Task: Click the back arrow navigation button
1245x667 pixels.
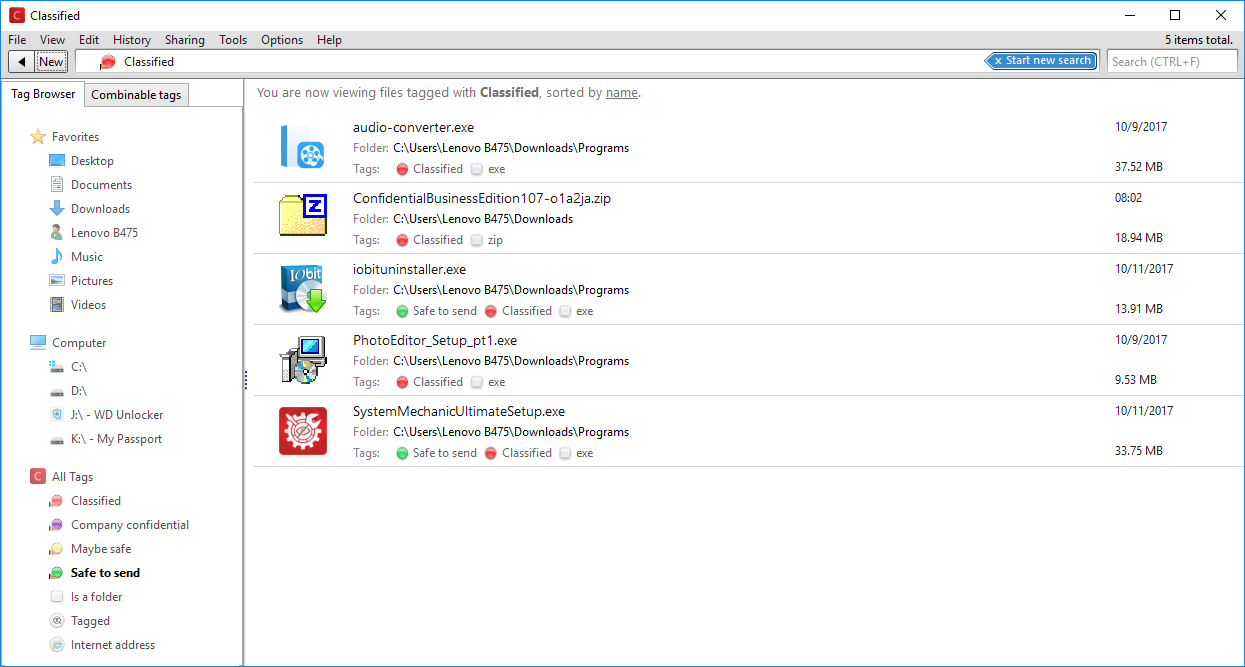Action: click(22, 62)
